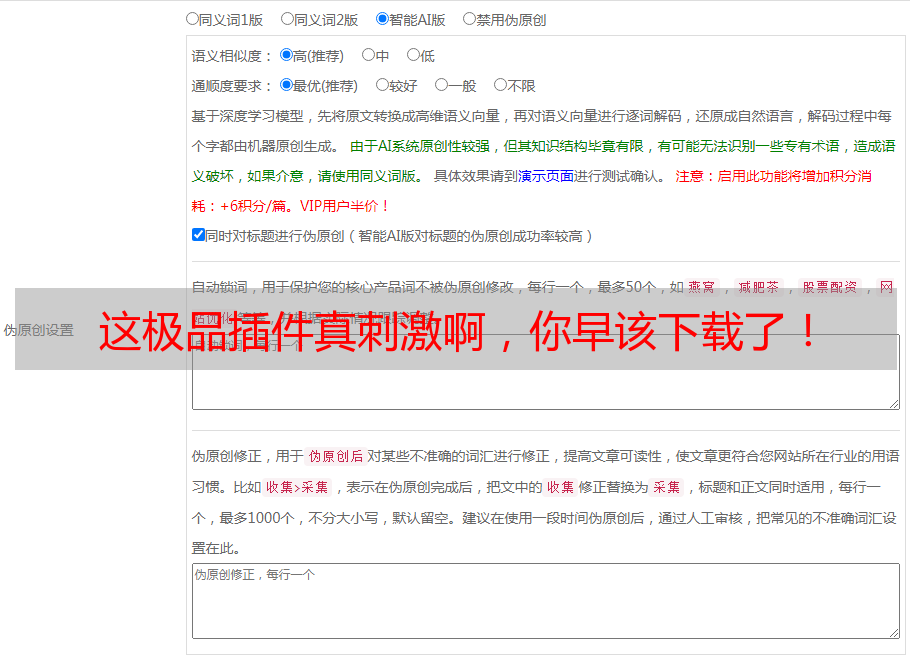Click the 伪原创后 highlighted term

pyautogui.click(x=336, y=456)
